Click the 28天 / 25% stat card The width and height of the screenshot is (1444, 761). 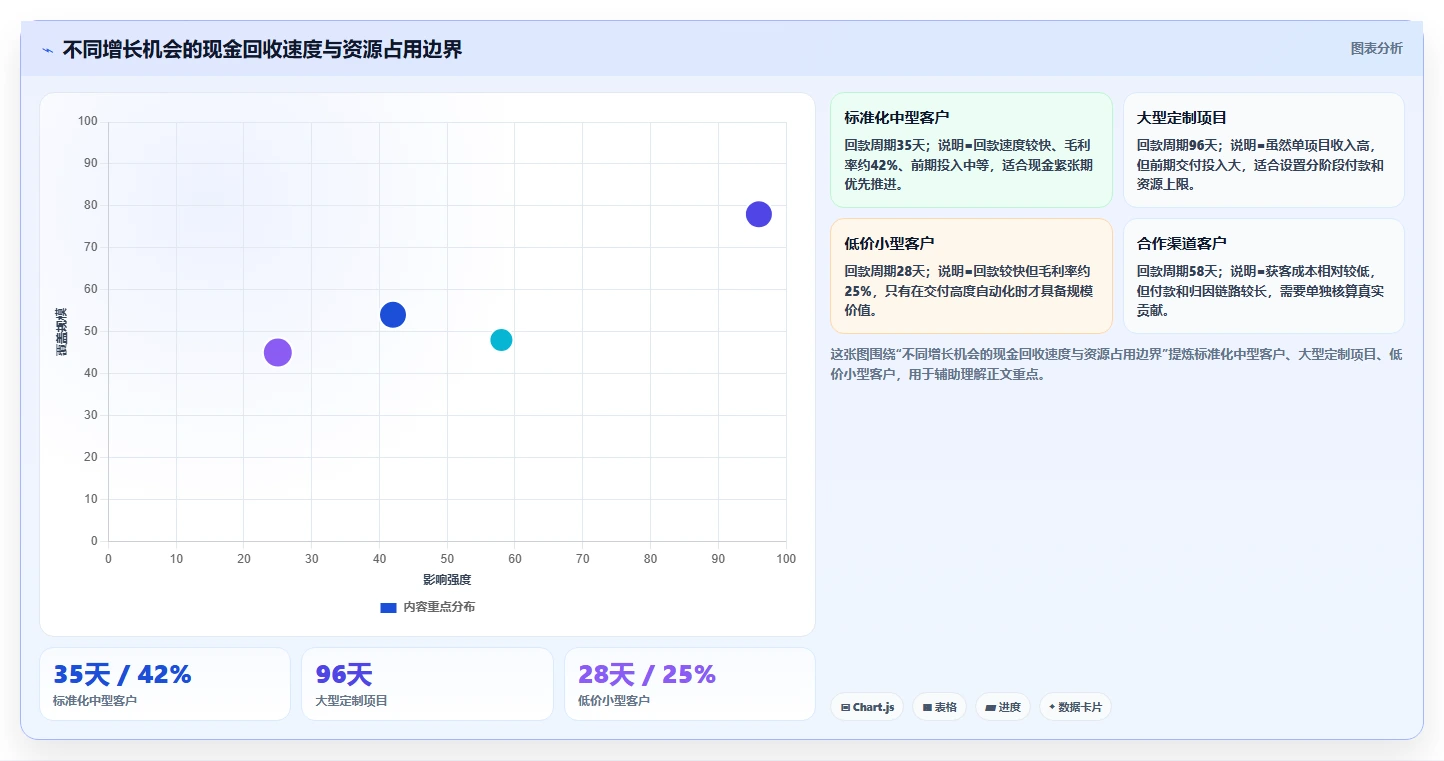(x=689, y=684)
